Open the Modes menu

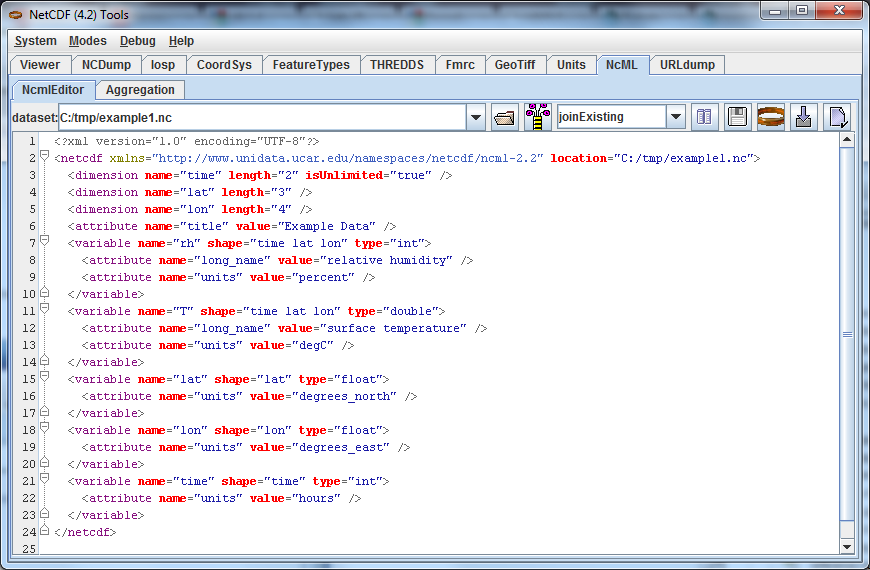click(88, 41)
